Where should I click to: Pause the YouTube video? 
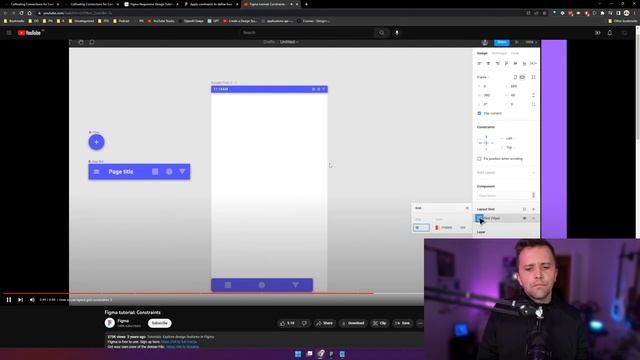[9, 300]
